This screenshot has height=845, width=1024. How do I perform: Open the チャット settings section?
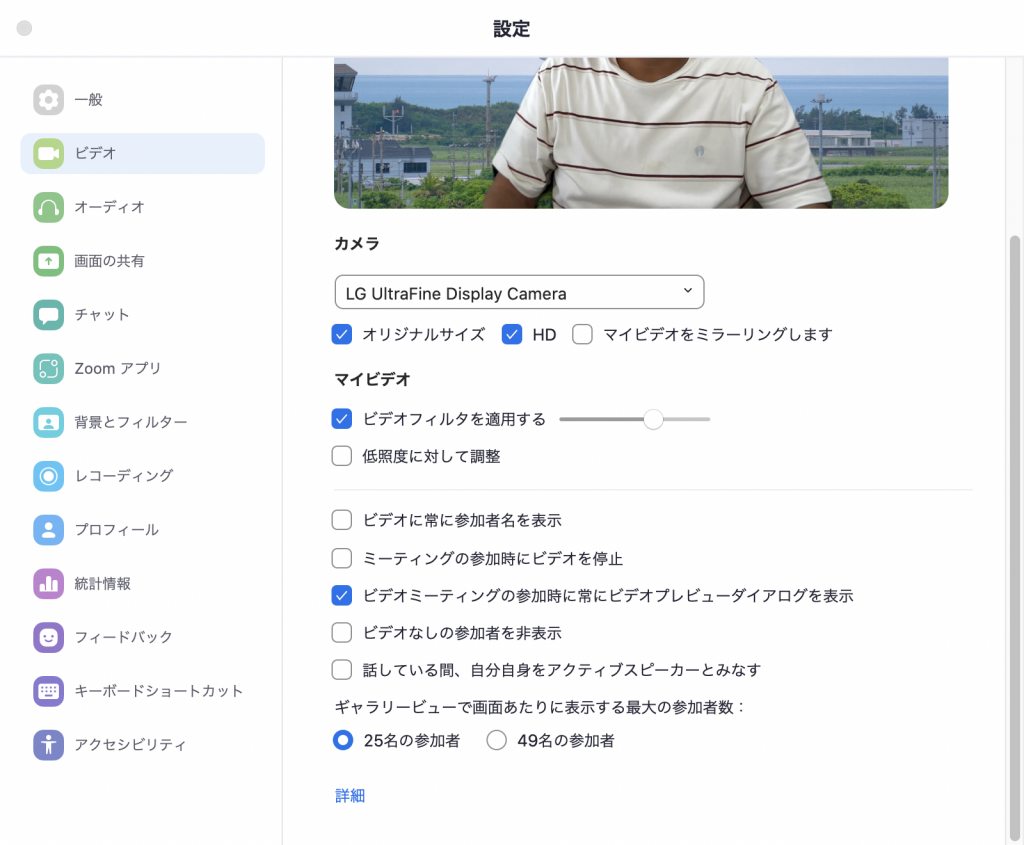142,315
